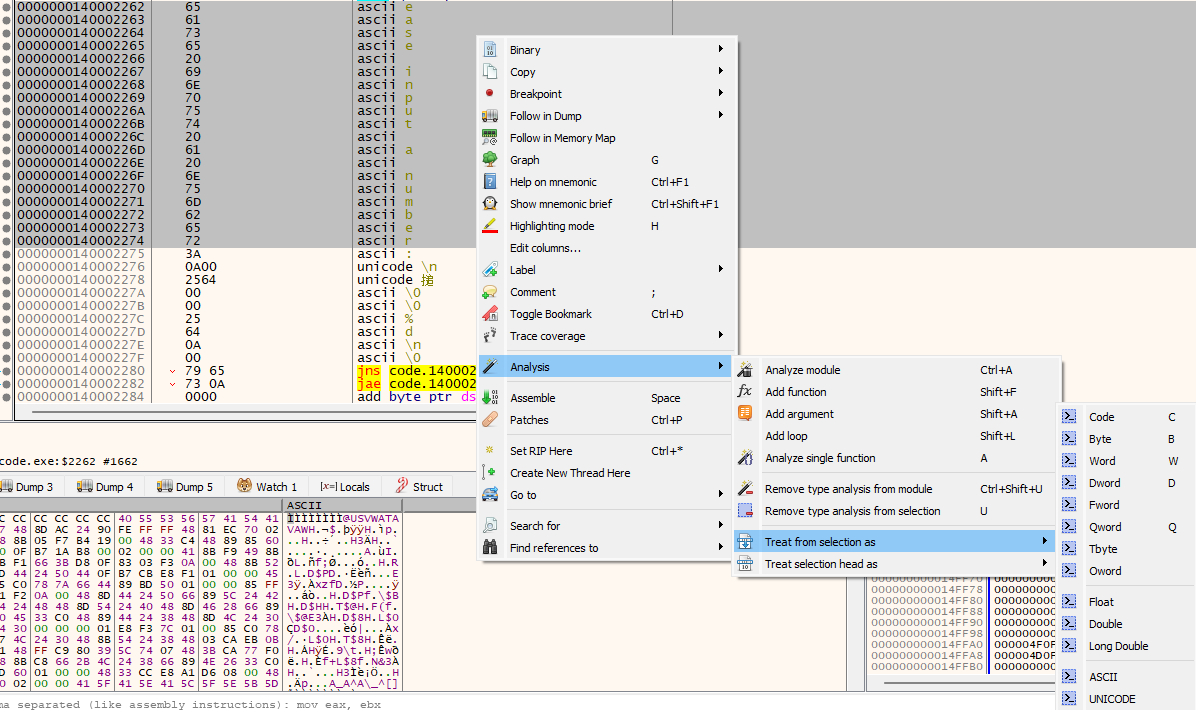The height and width of the screenshot is (710, 1196).
Task: Expand the Trace coverage submenu arrow
Action: 721,335
